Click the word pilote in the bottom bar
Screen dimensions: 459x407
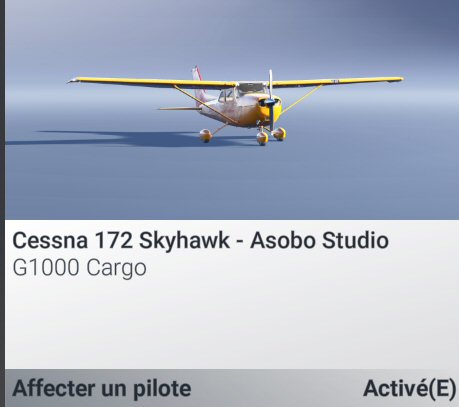pyautogui.click(x=162, y=389)
